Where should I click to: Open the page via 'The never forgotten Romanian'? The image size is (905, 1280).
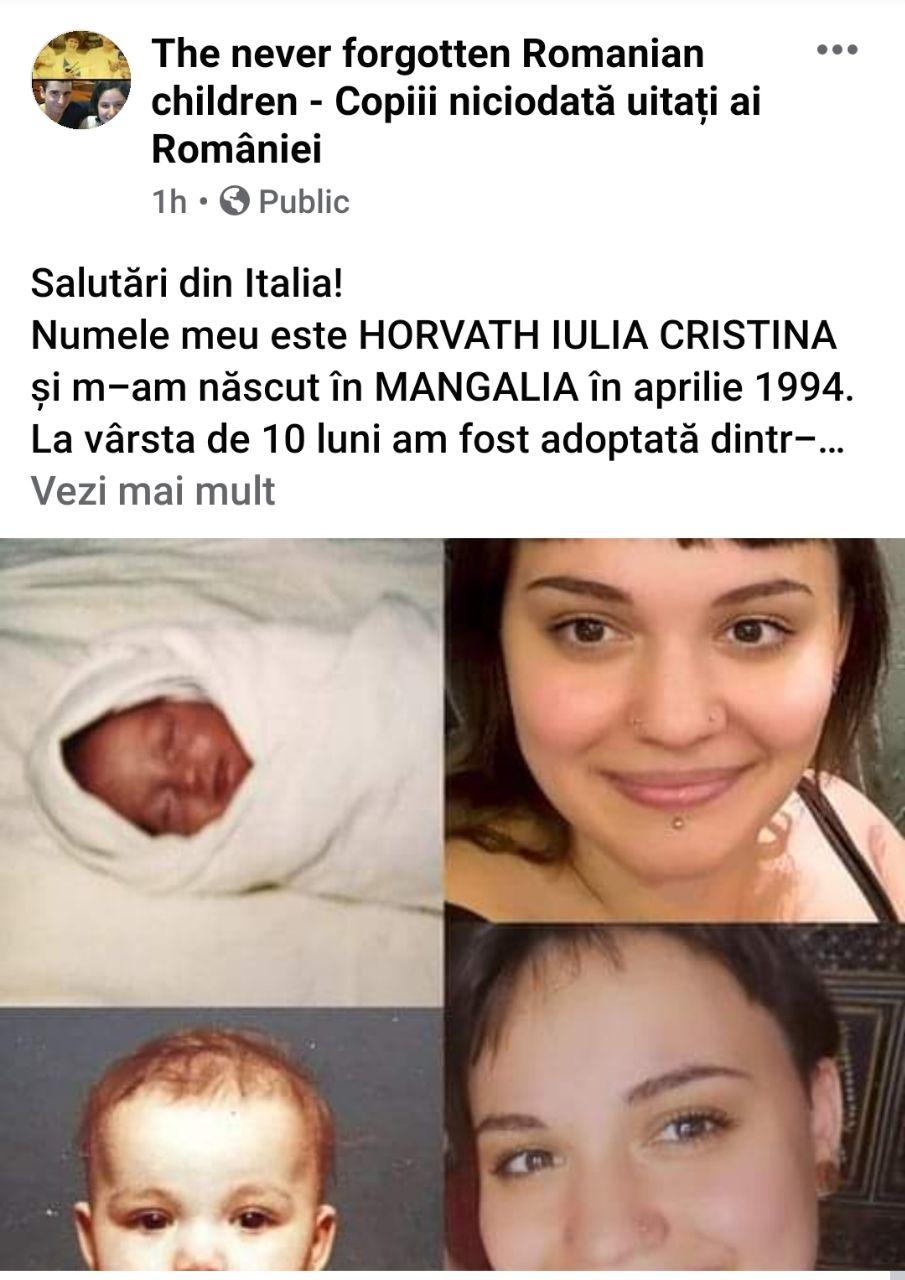pyautogui.click(x=428, y=54)
